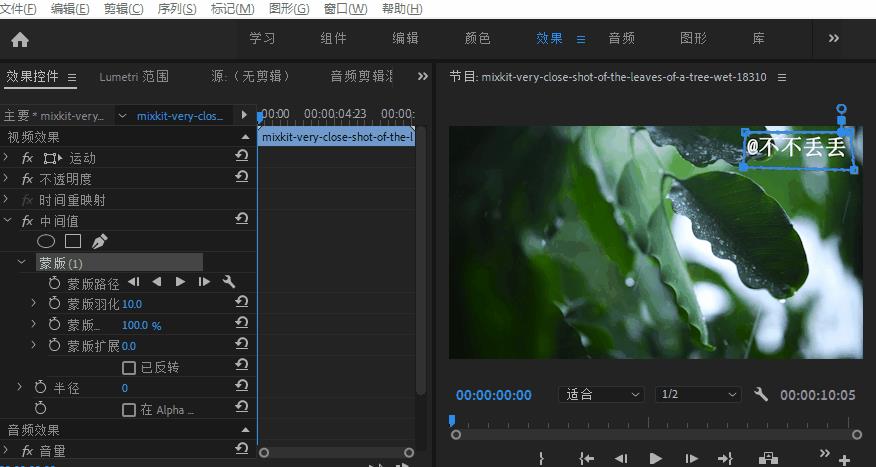
Task: Click the Lift button icon
Action: click(769, 459)
